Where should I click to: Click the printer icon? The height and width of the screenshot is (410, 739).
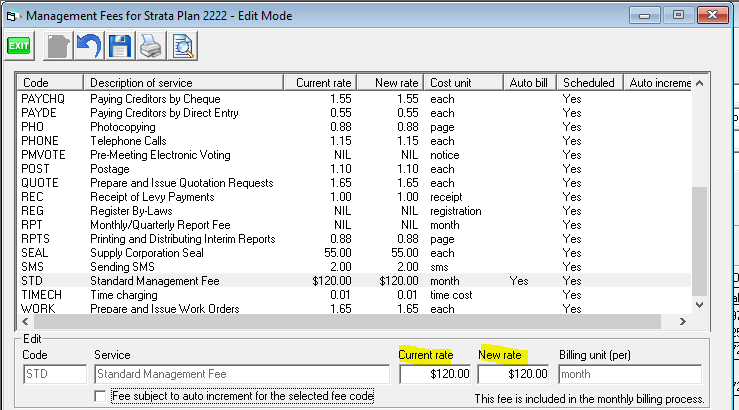click(151, 46)
